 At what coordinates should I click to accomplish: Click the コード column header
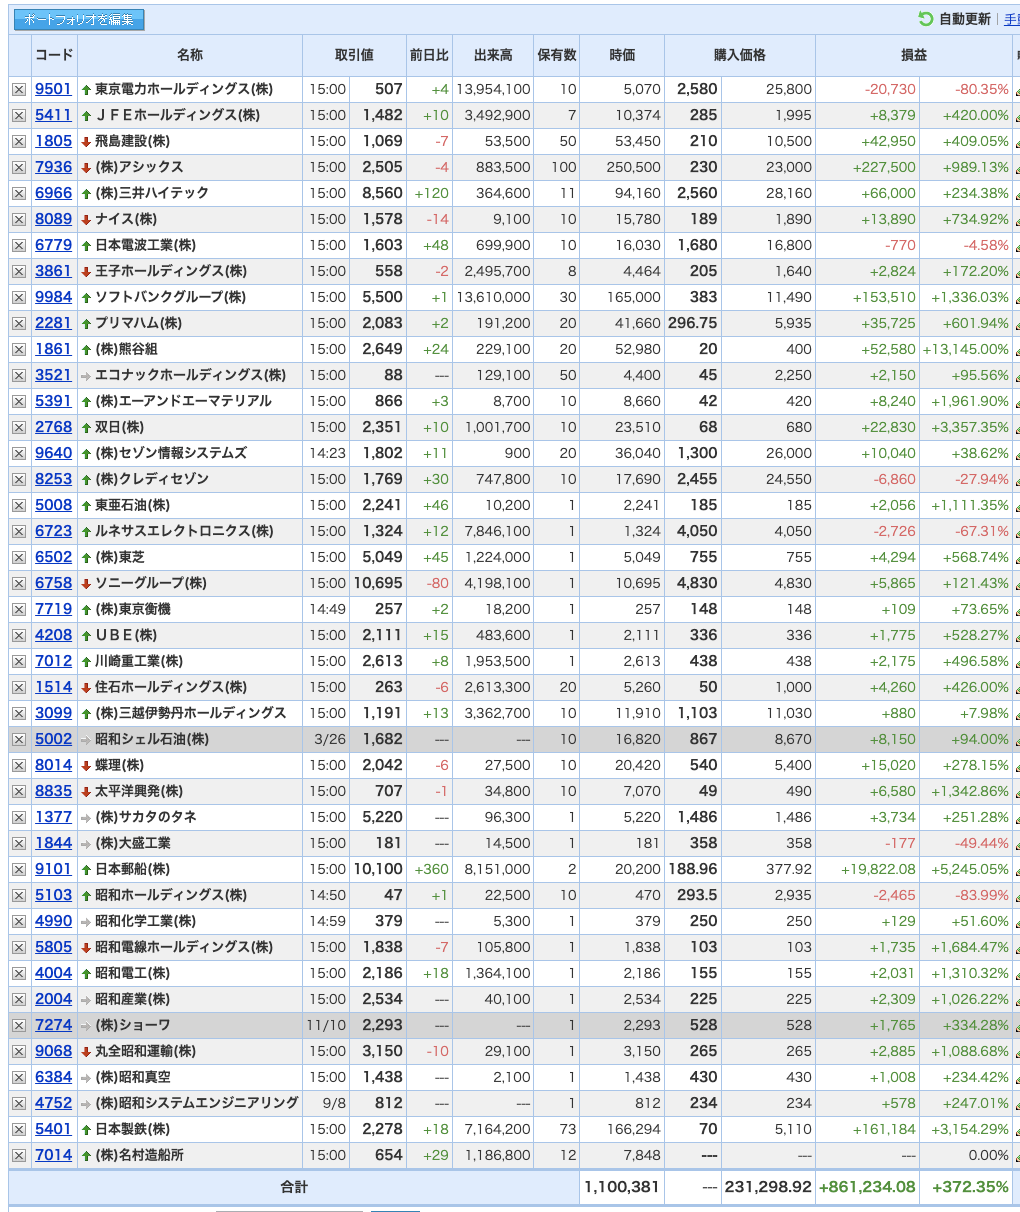(x=54, y=55)
